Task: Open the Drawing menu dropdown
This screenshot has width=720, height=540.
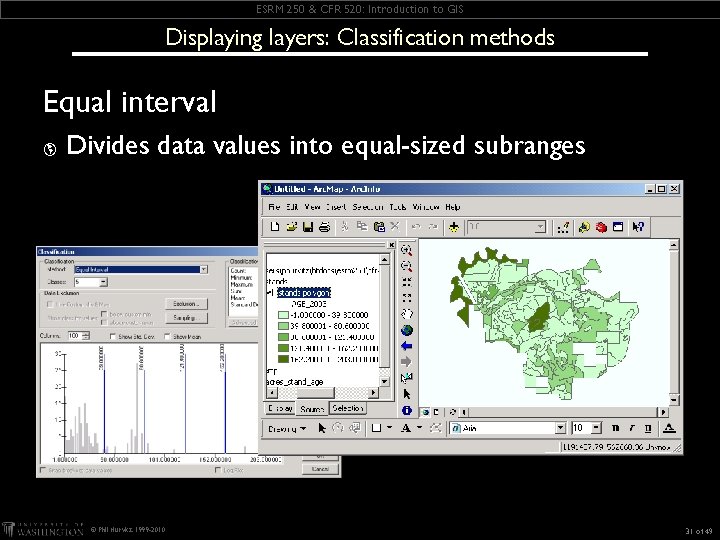Action: pos(287,429)
